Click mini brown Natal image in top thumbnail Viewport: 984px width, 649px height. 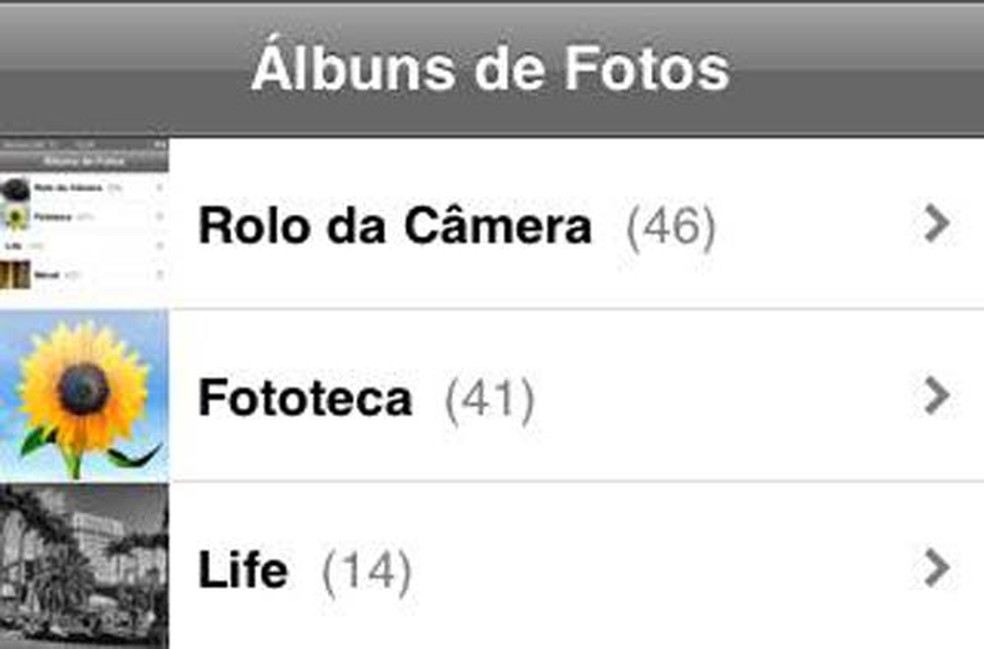coord(15,274)
